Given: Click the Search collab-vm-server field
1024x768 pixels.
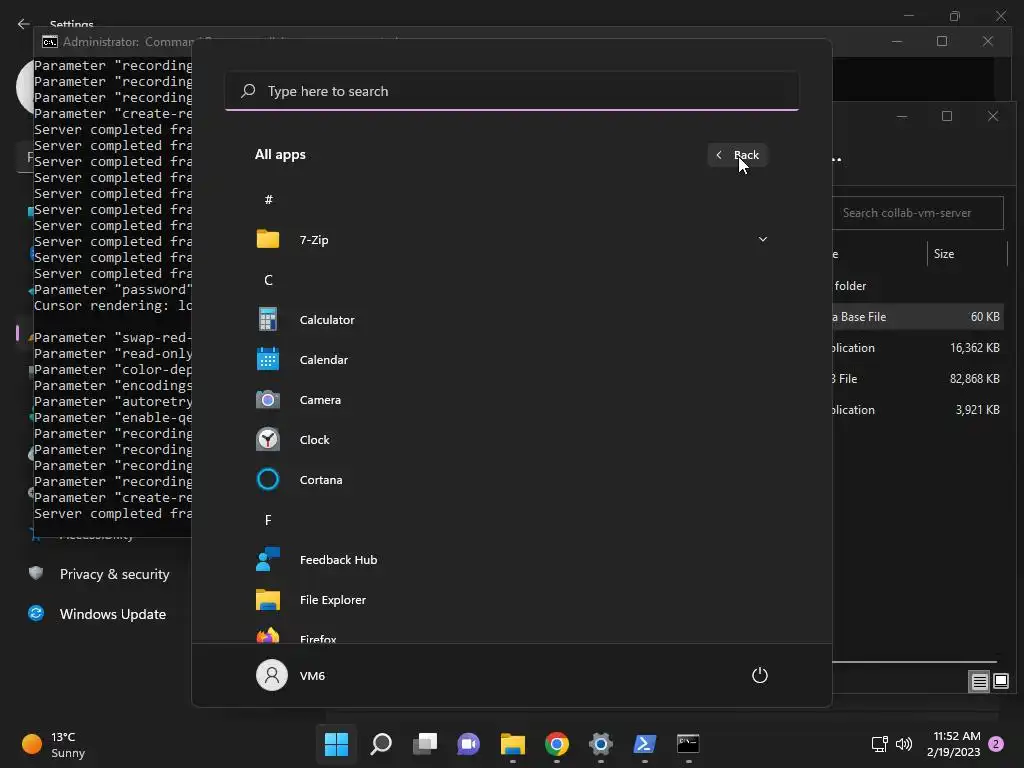Looking at the screenshot, I should pyautogui.click(x=918, y=213).
